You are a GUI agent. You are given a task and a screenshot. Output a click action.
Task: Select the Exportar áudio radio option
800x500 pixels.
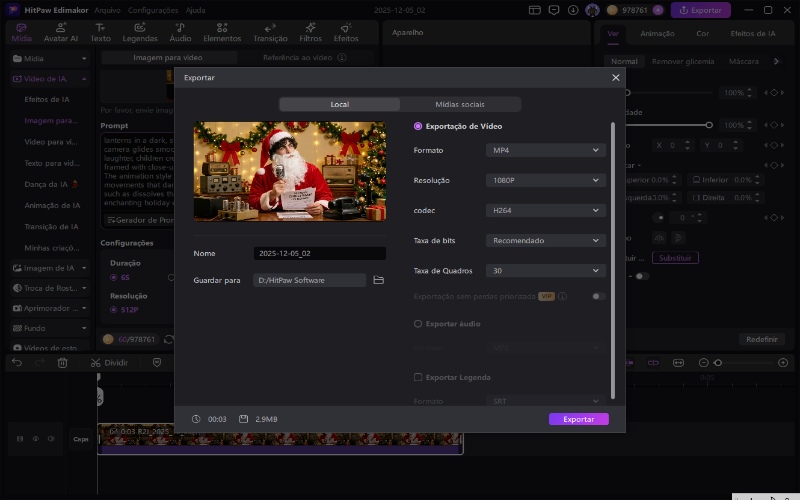[x=418, y=324]
